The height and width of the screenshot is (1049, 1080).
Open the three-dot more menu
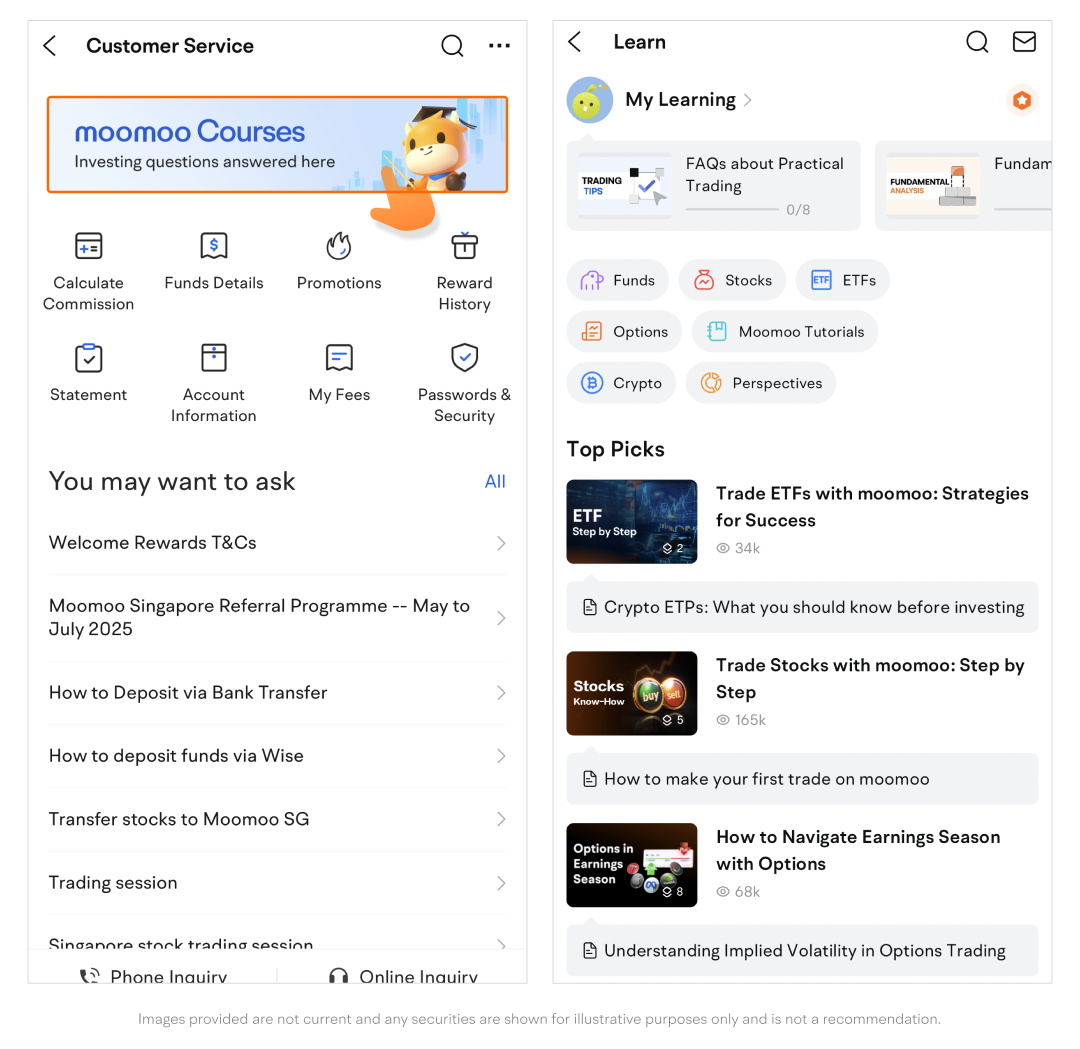[x=499, y=46]
